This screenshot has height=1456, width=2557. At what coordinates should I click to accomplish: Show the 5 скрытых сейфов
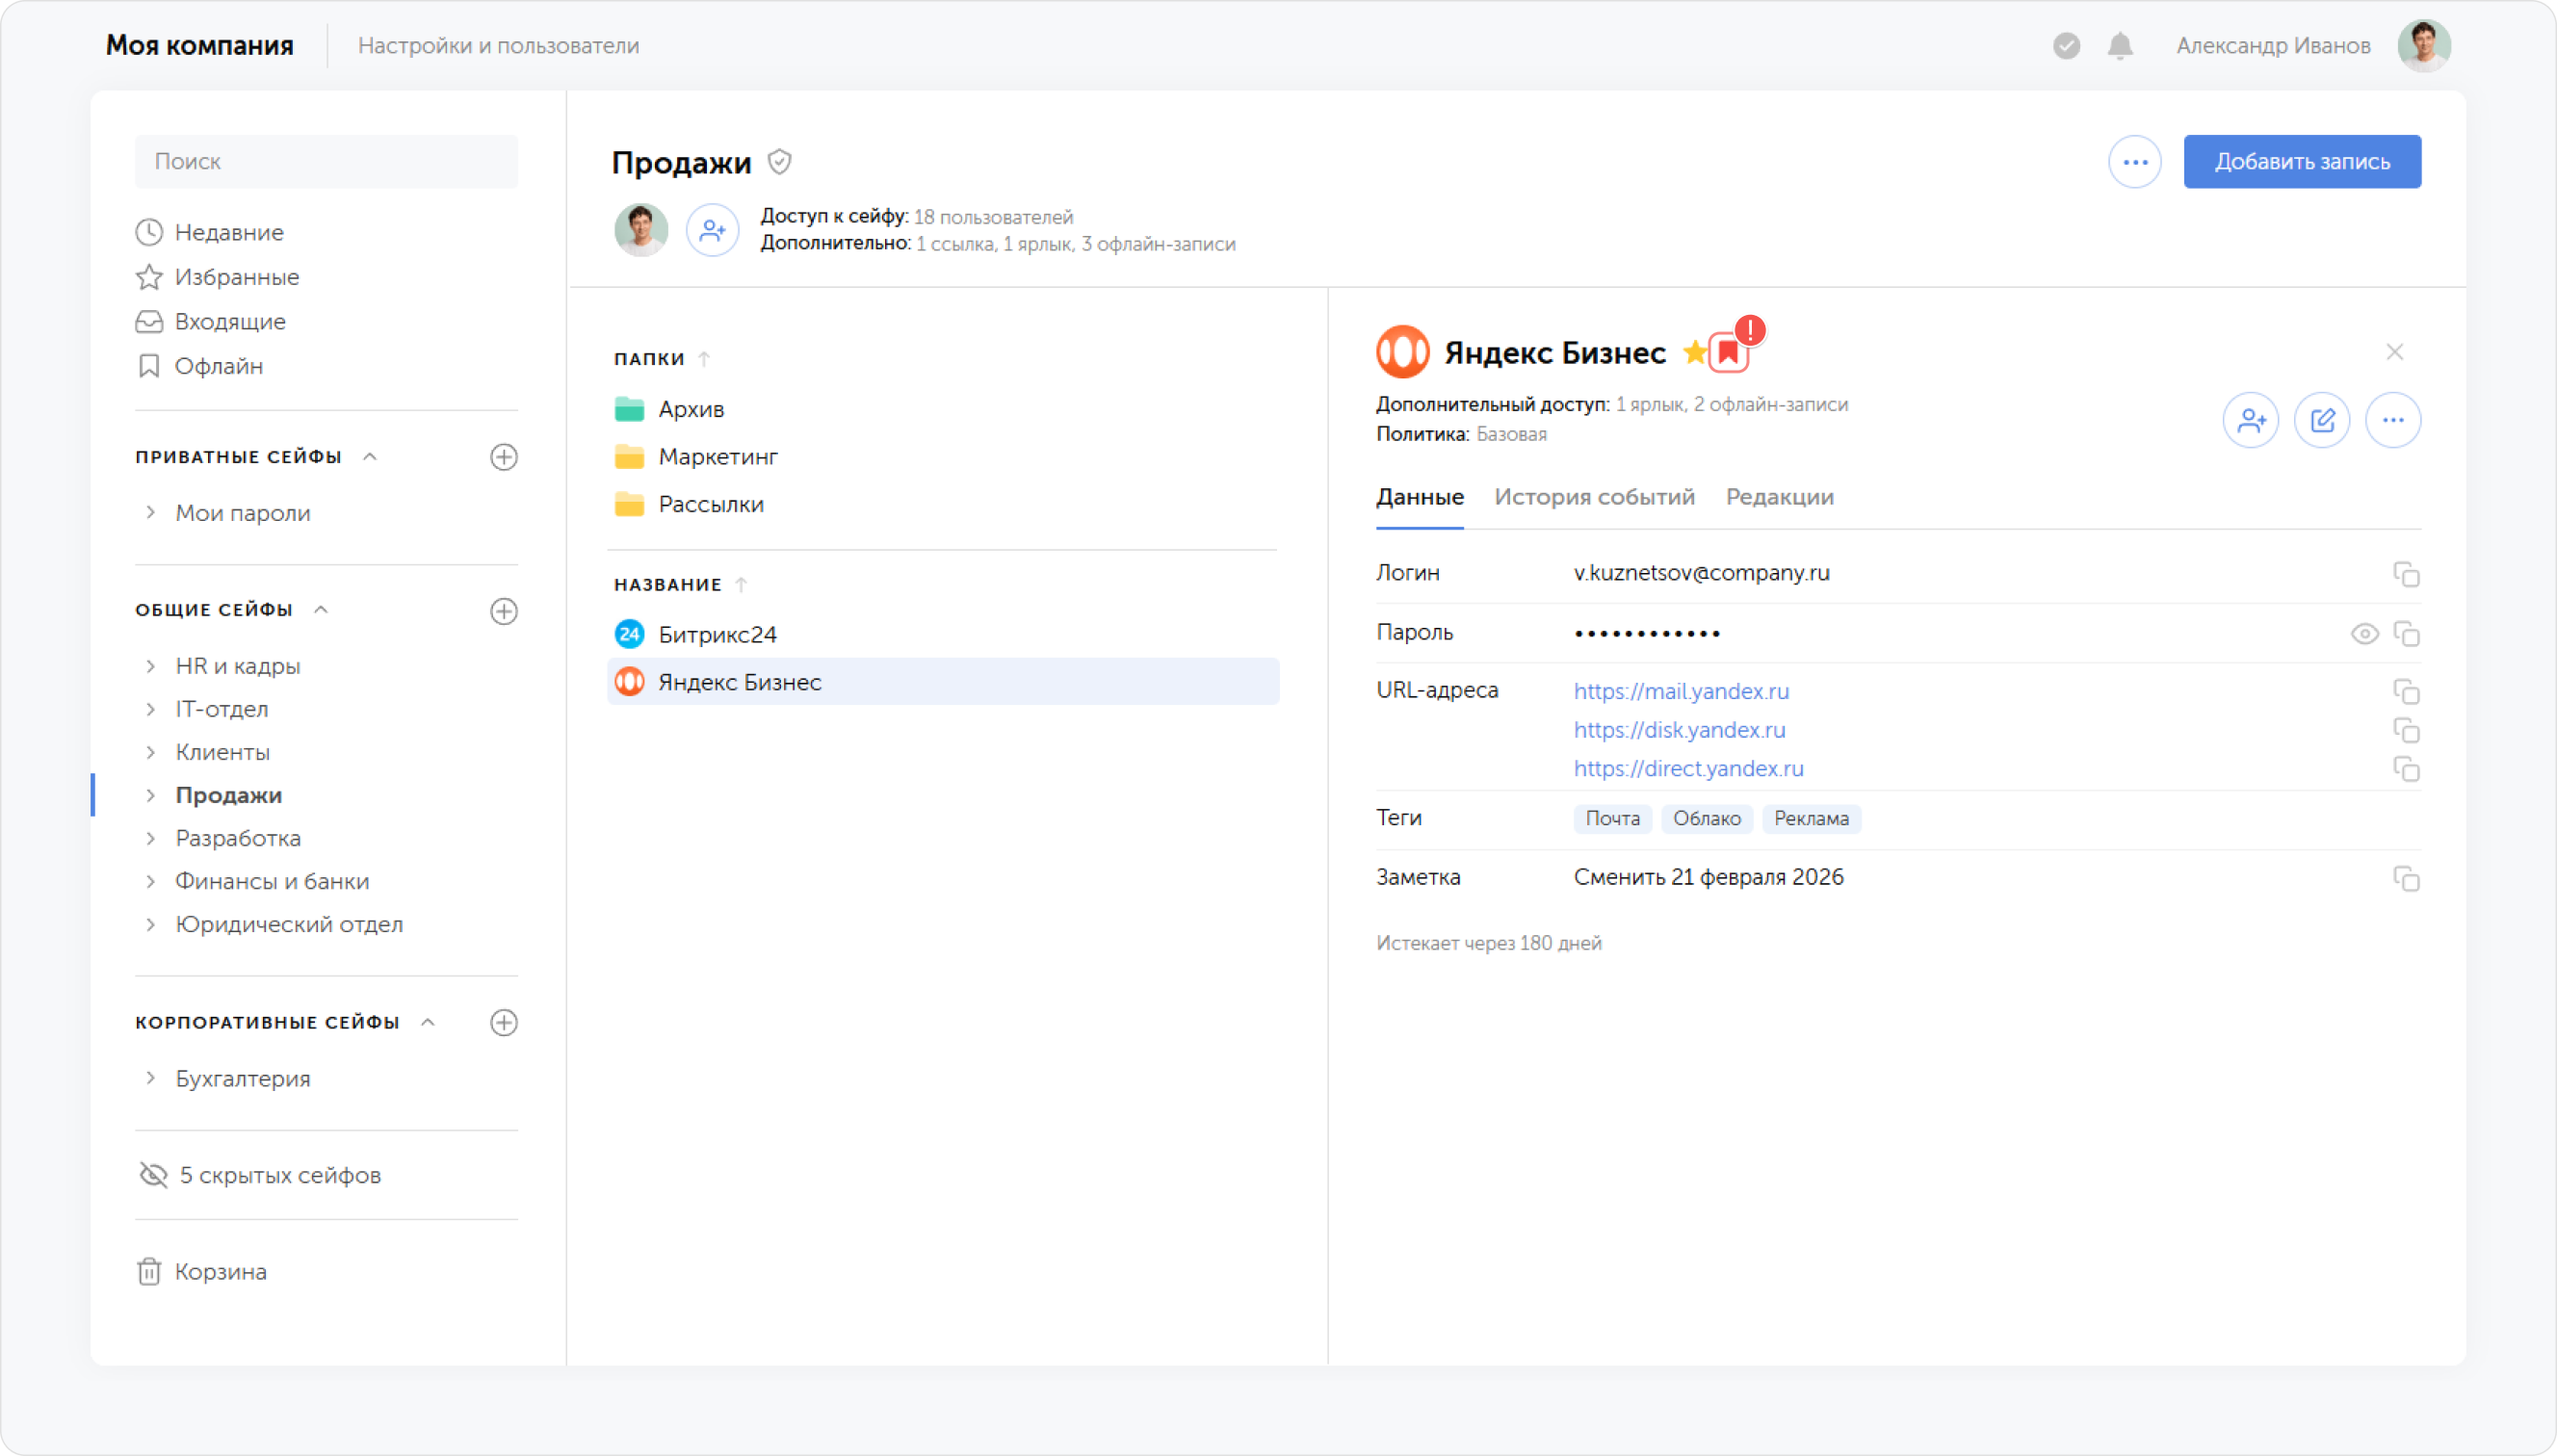(x=260, y=1175)
